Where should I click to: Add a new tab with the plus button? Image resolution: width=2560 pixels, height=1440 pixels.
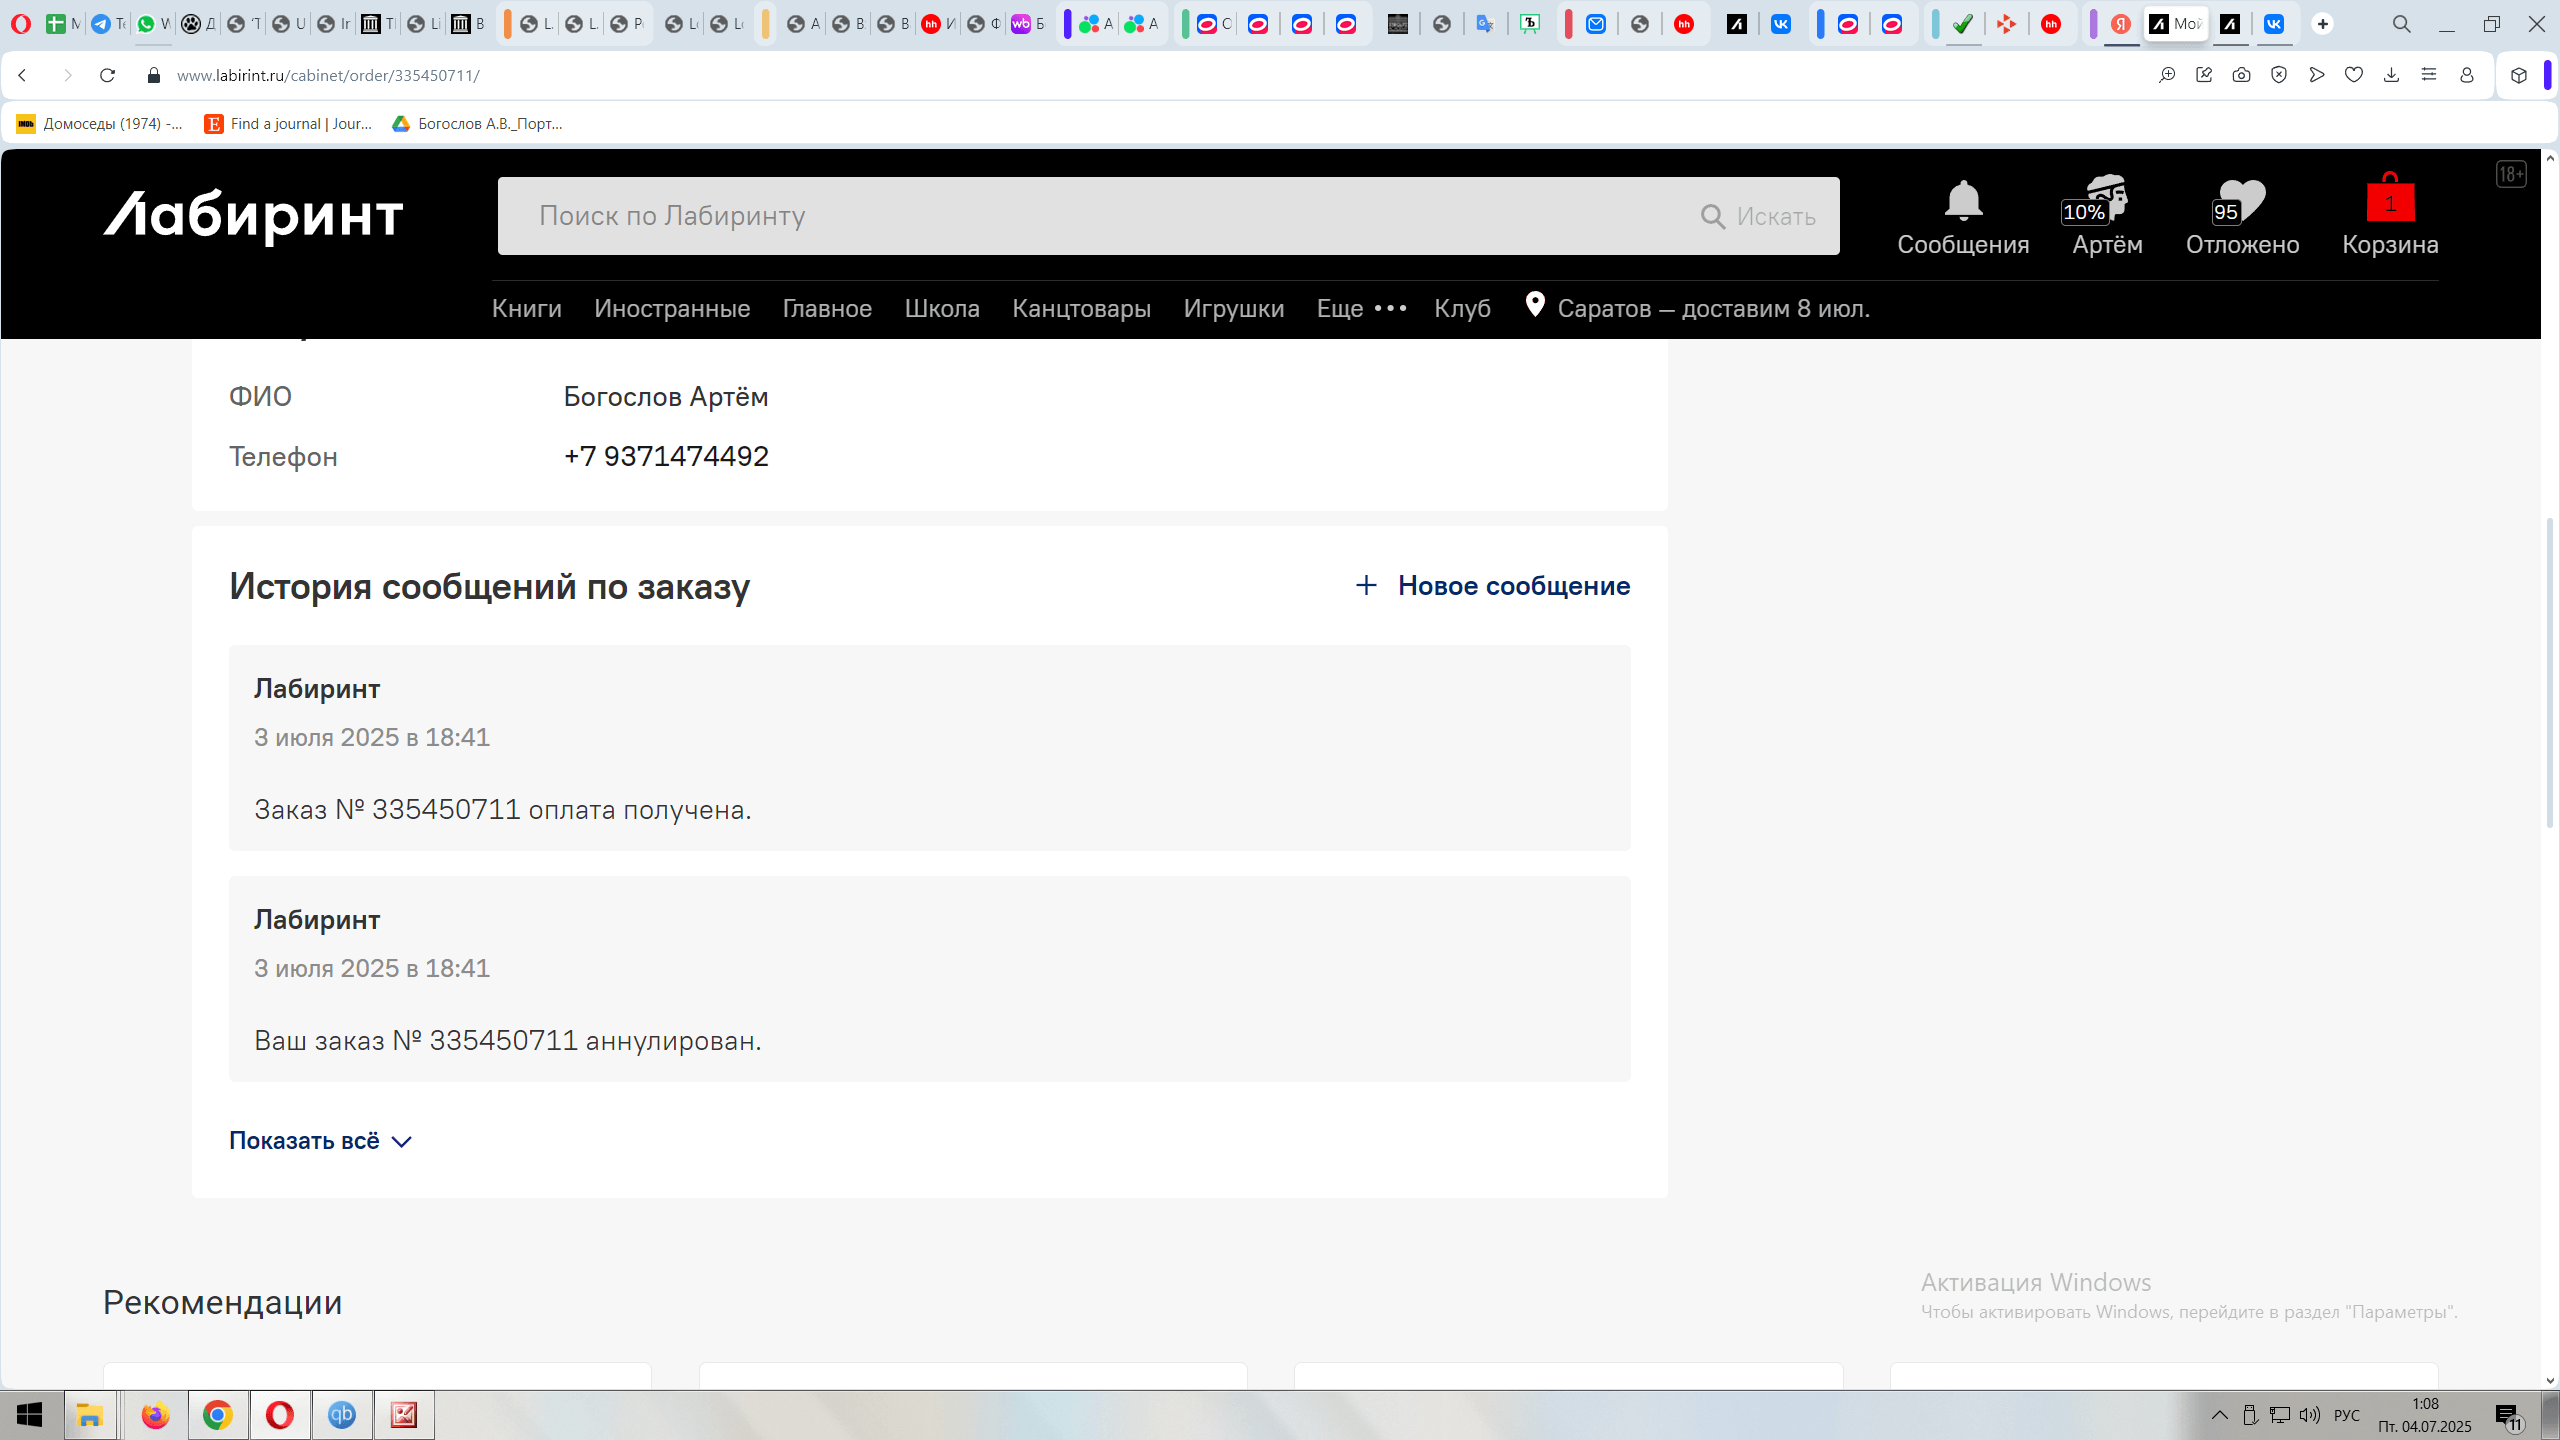pos(2323,24)
